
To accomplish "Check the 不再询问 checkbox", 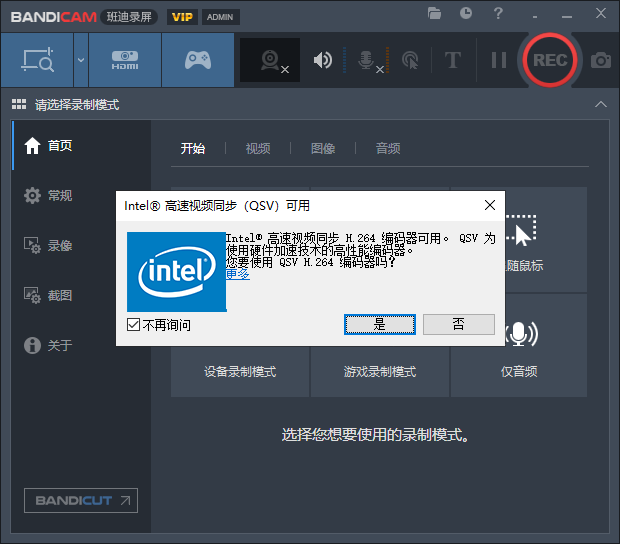I will coord(134,325).
